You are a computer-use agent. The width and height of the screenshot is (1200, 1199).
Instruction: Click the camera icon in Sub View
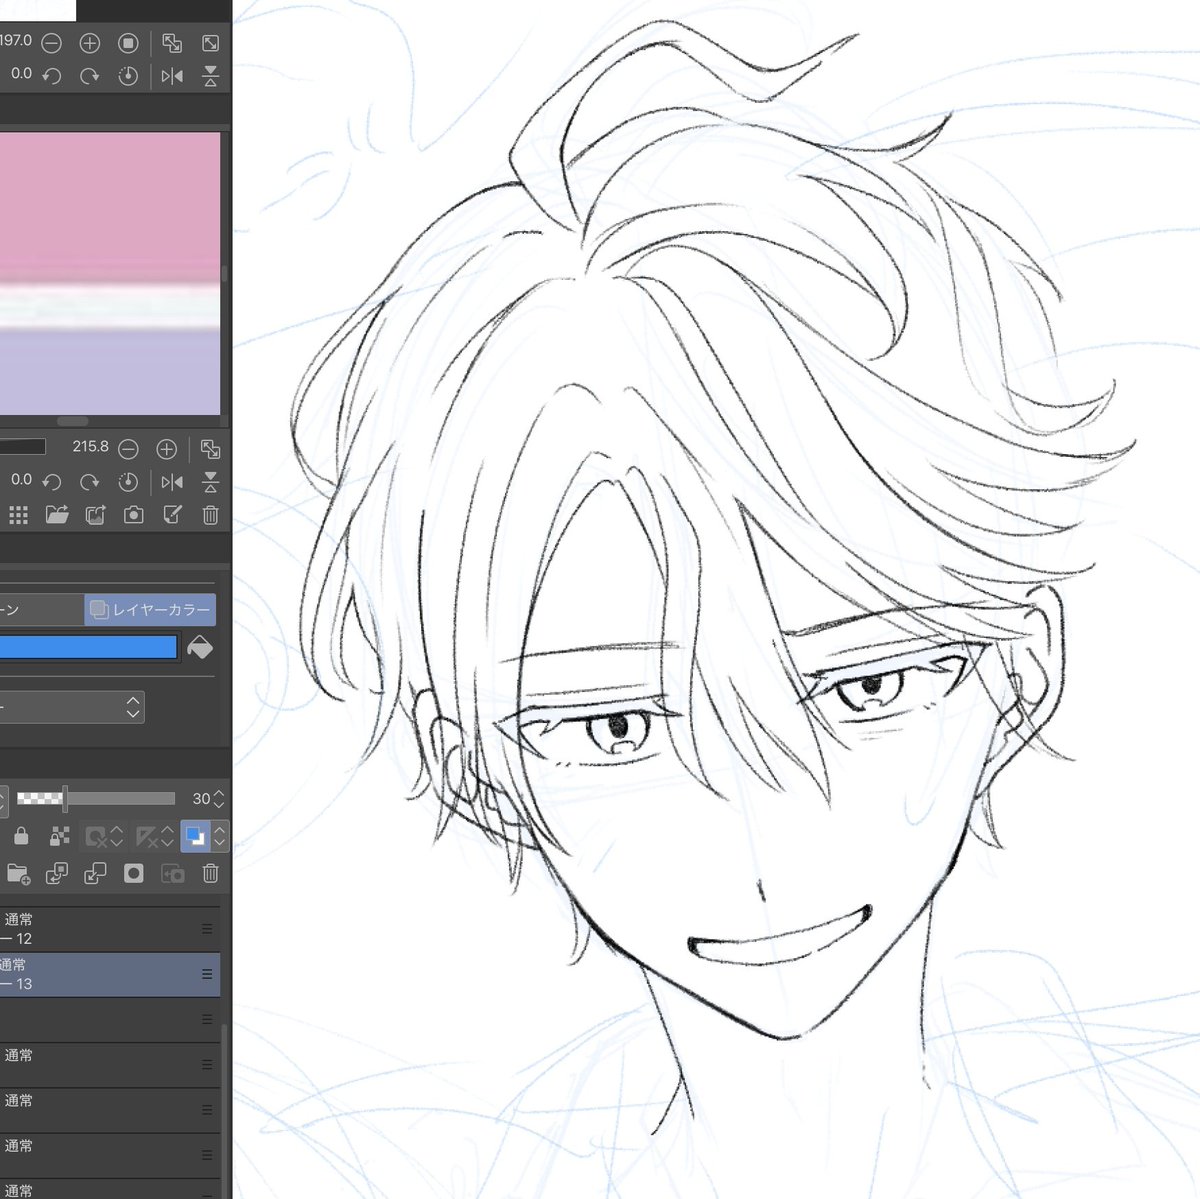point(133,515)
